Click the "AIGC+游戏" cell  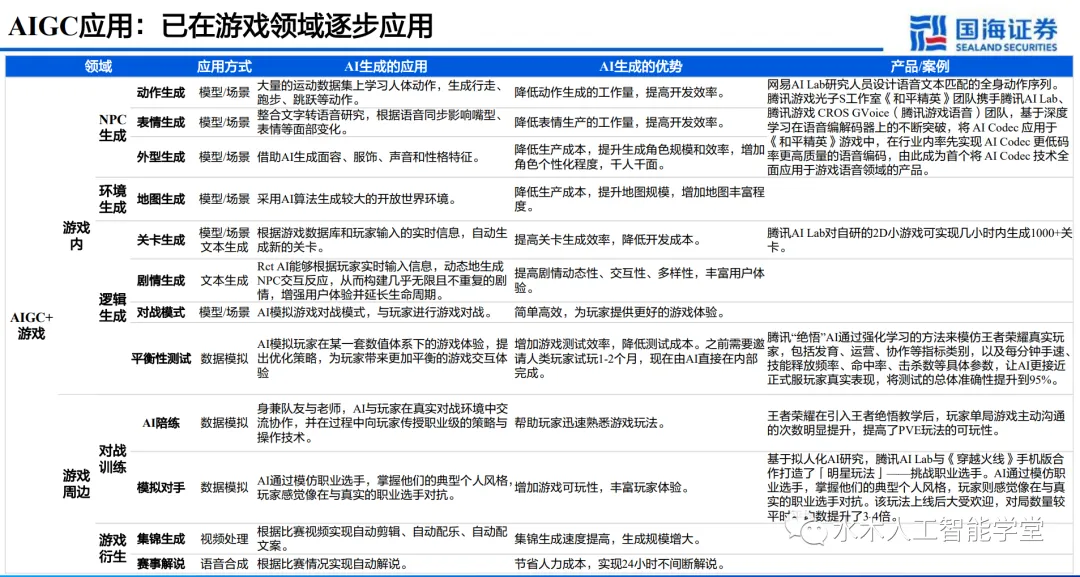coord(31,326)
